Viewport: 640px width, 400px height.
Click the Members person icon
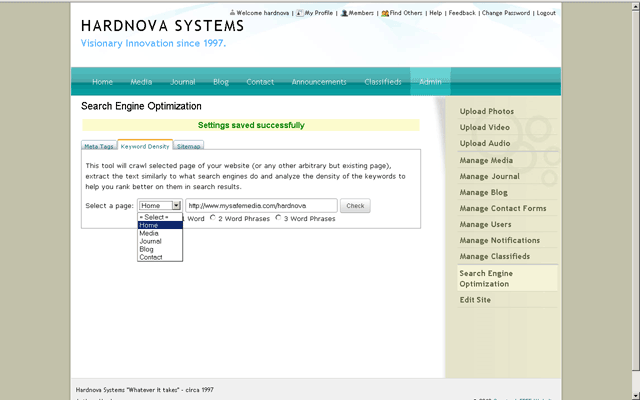click(344, 13)
